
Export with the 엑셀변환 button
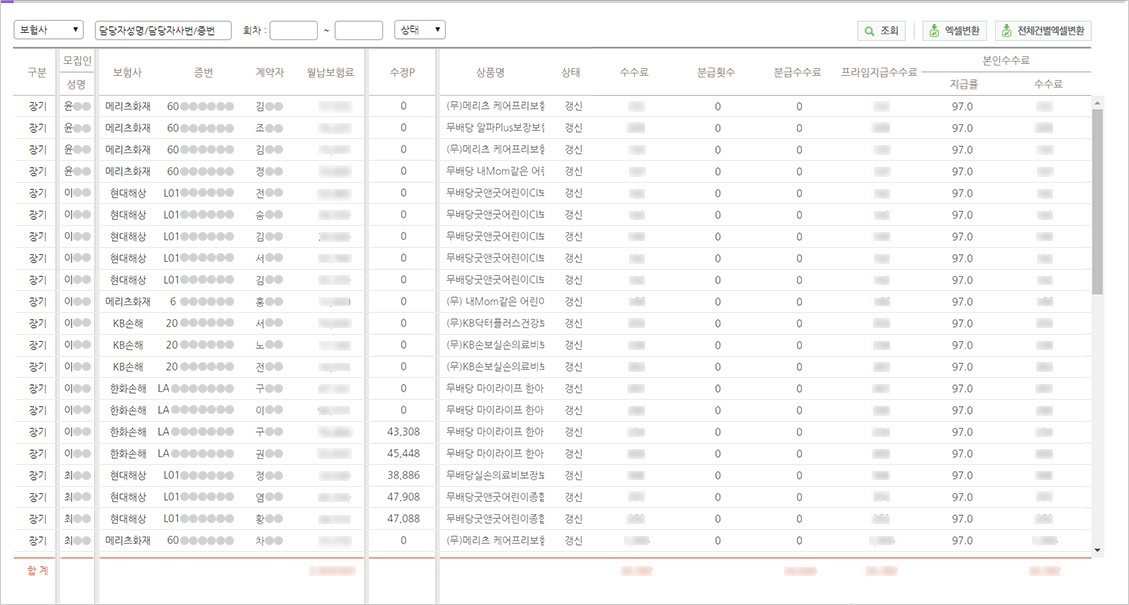click(x=955, y=30)
